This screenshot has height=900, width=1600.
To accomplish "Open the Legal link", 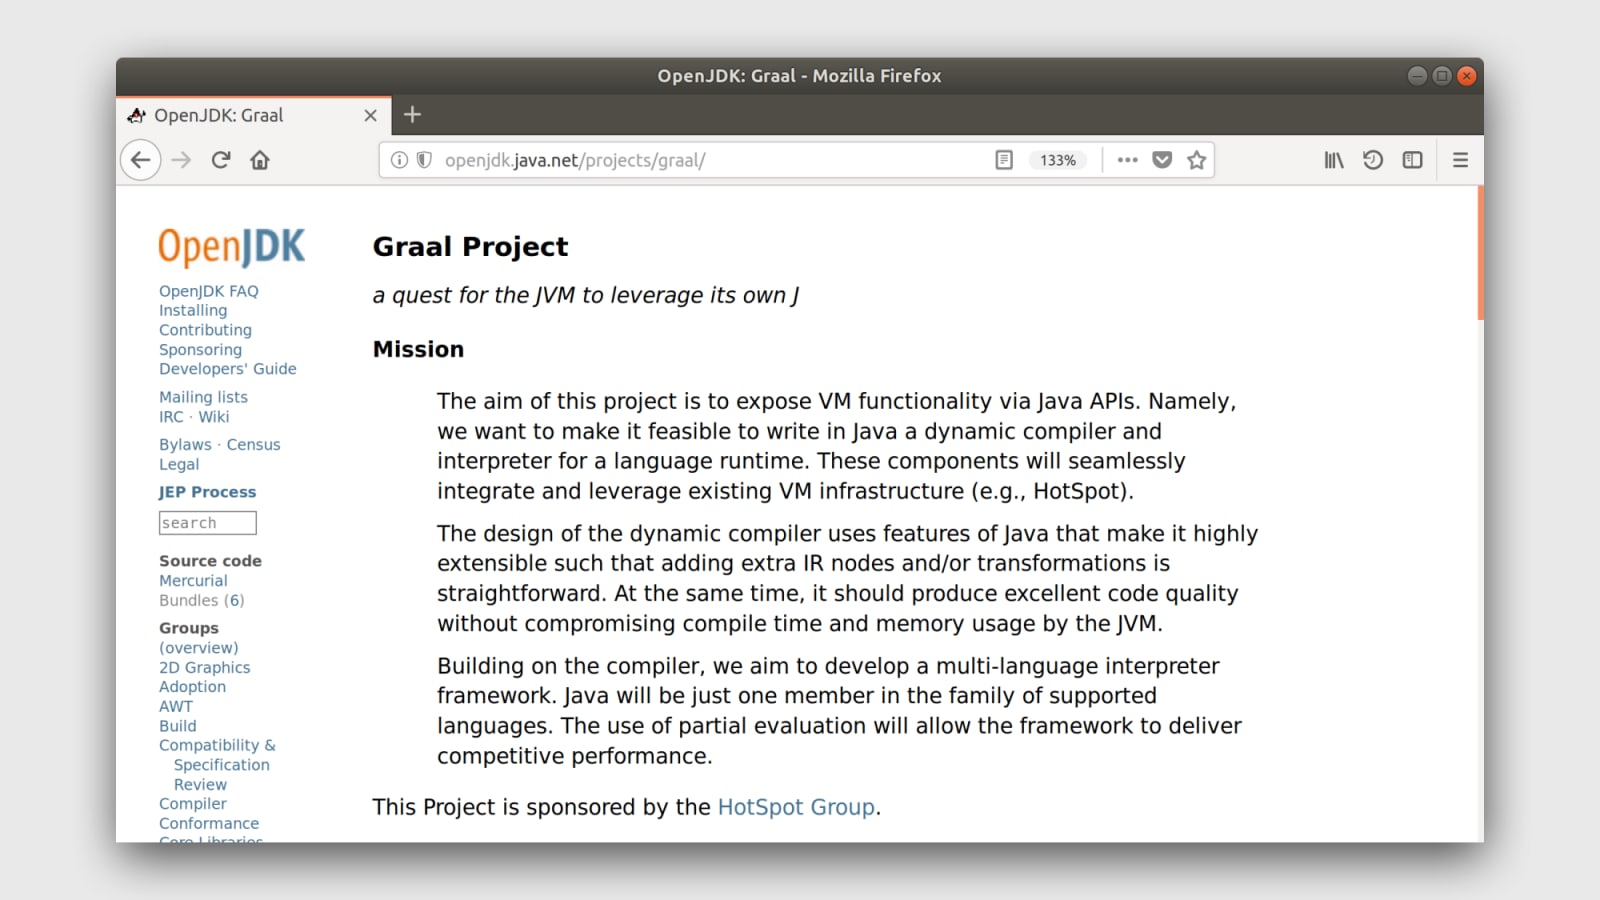I will point(179,464).
